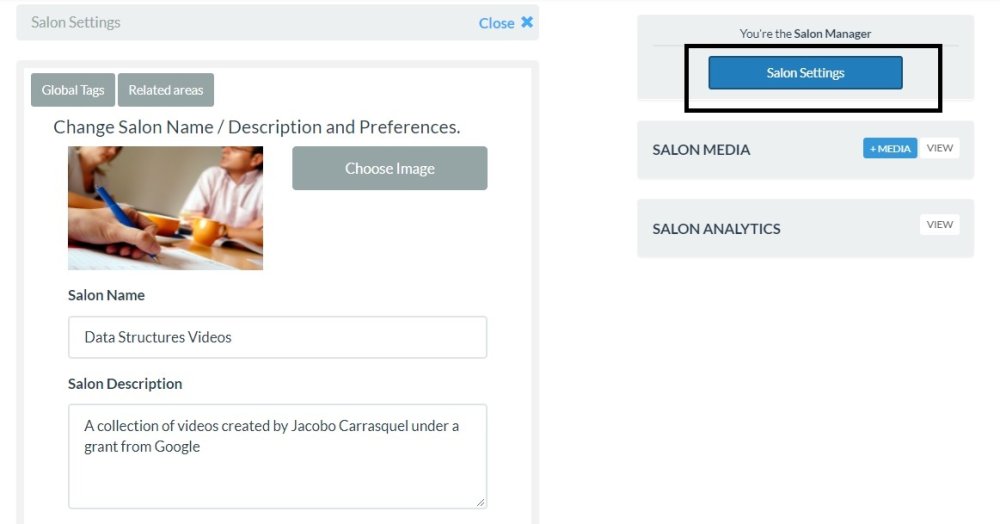Click VIEW next to Salon Media

939,148
